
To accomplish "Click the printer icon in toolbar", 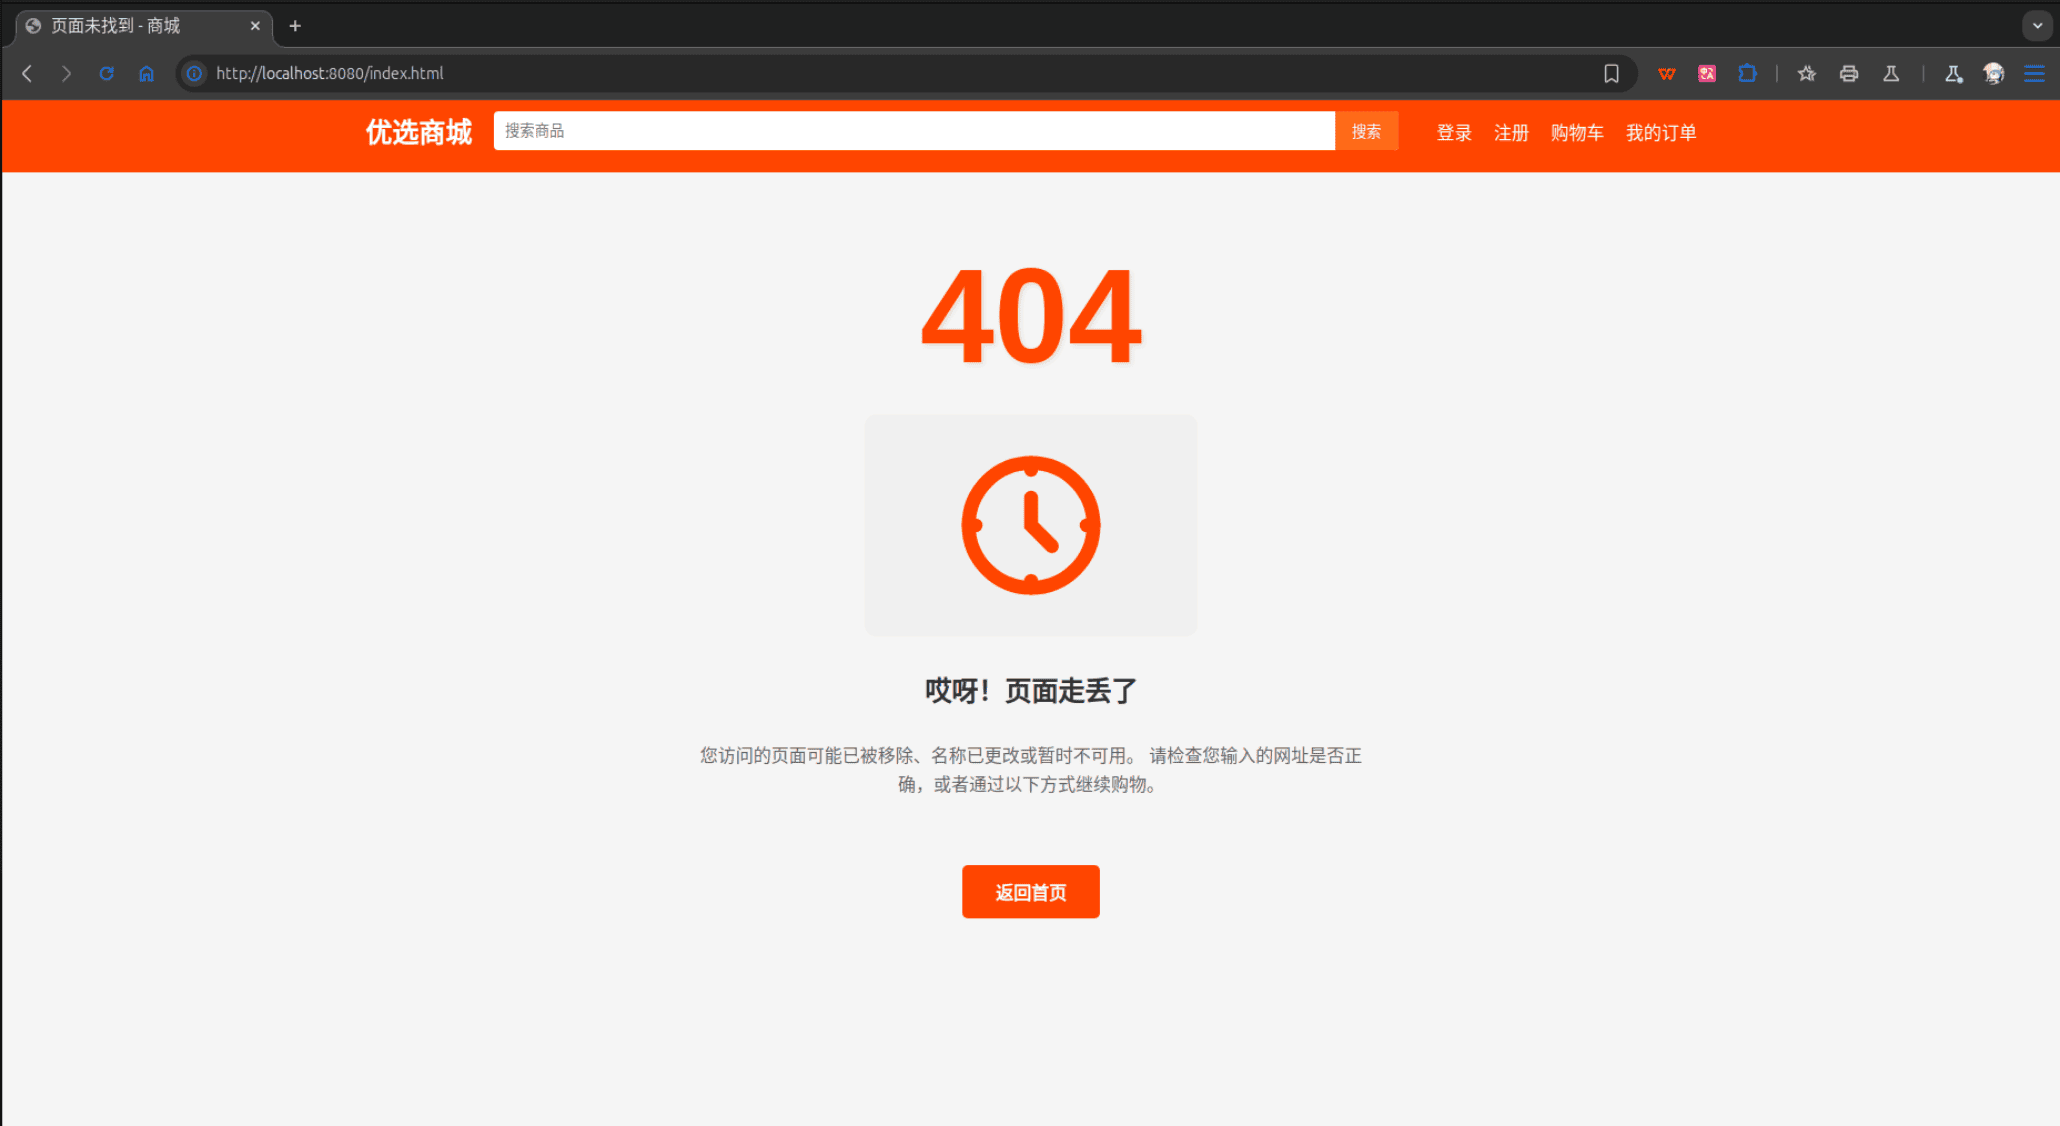I will (x=1849, y=73).
